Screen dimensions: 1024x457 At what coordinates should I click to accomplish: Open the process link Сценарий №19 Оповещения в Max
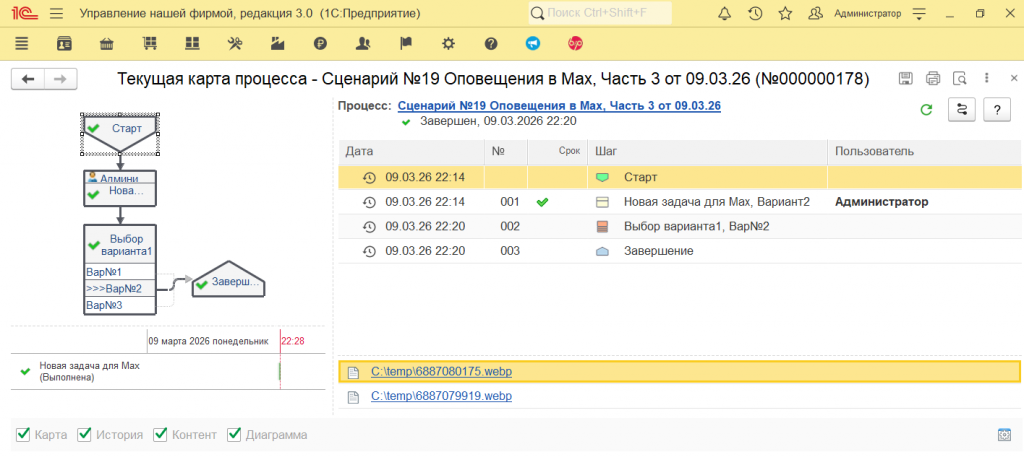point(559,106)
